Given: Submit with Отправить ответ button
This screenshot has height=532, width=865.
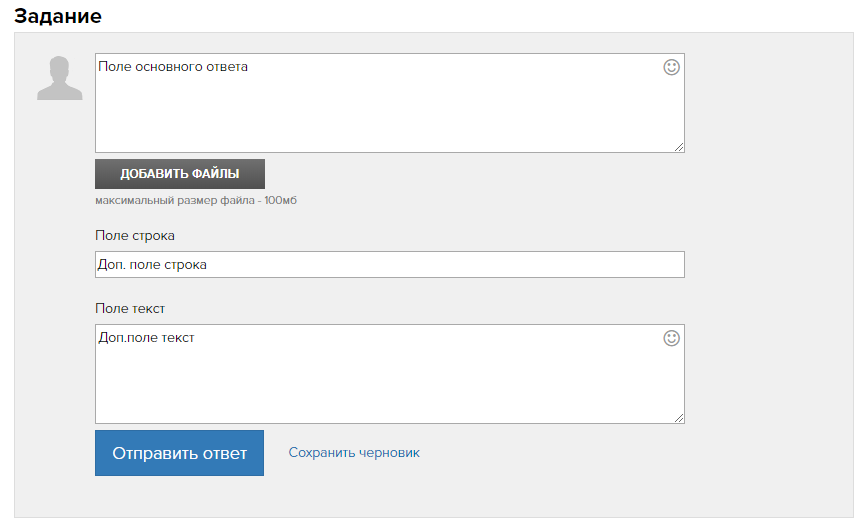Looking at the screenshot, I should coord(179,453).
